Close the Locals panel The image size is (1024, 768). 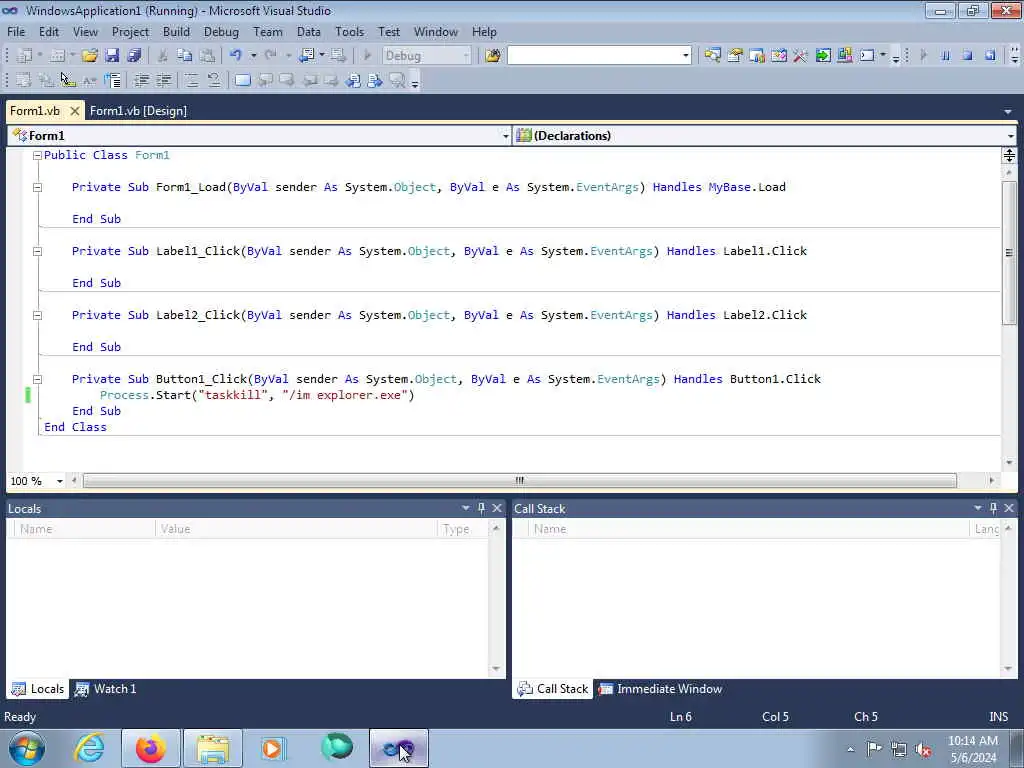pos(497,508)
